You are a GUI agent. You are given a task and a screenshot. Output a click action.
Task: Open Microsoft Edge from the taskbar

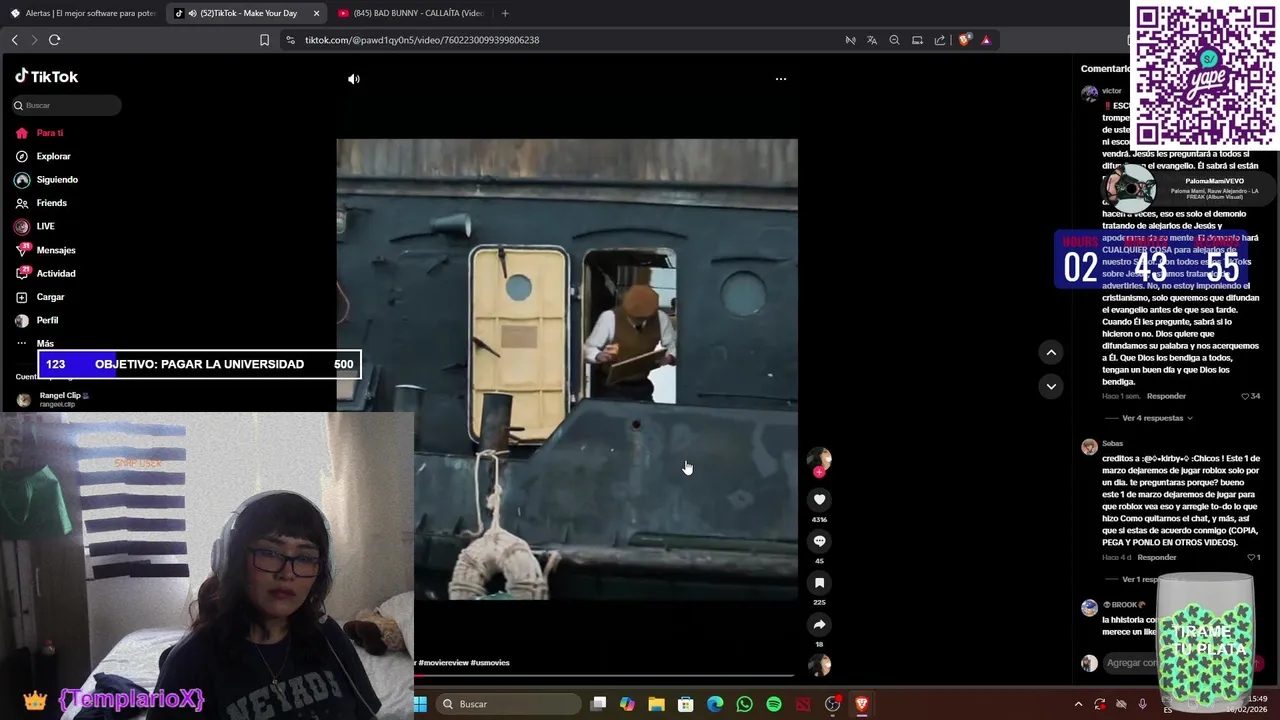pos(715,704)
